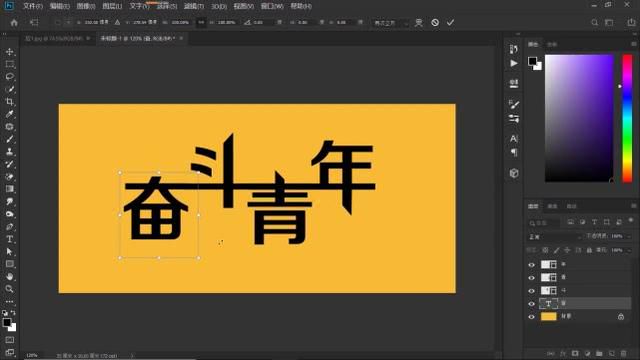This screenshot has width=640, height=360.
Task: Select the Brush tool
Action: (10, 139)
